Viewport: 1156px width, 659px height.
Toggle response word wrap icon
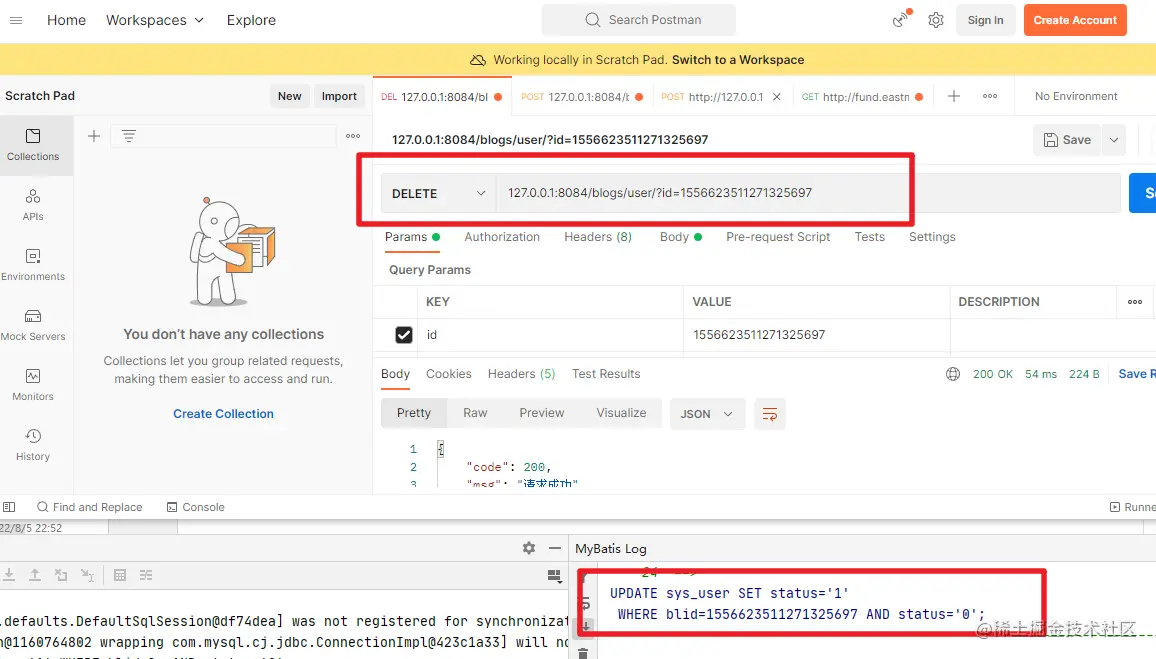pos(770,414)
